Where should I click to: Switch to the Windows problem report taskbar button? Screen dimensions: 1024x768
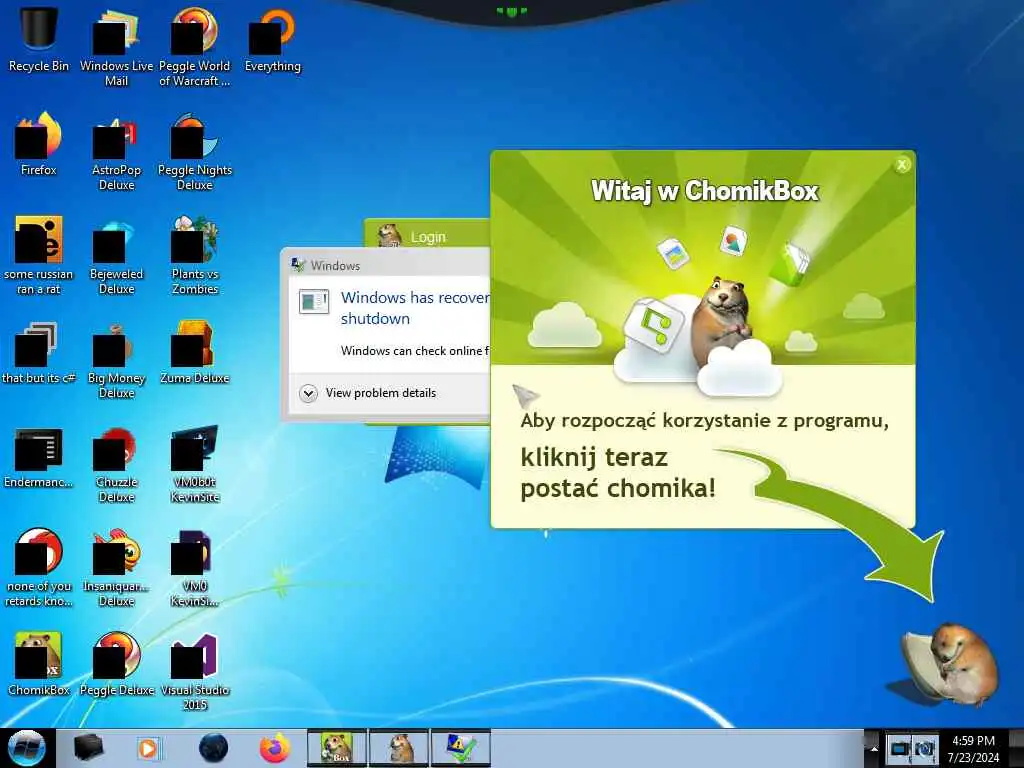461,748
